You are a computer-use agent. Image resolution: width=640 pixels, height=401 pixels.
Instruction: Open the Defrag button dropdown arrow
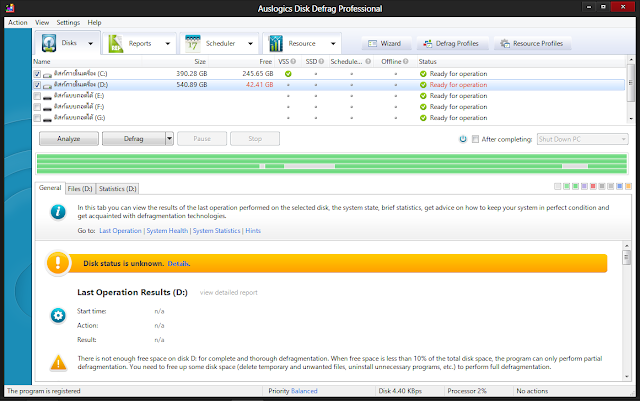tap(169, 139)
